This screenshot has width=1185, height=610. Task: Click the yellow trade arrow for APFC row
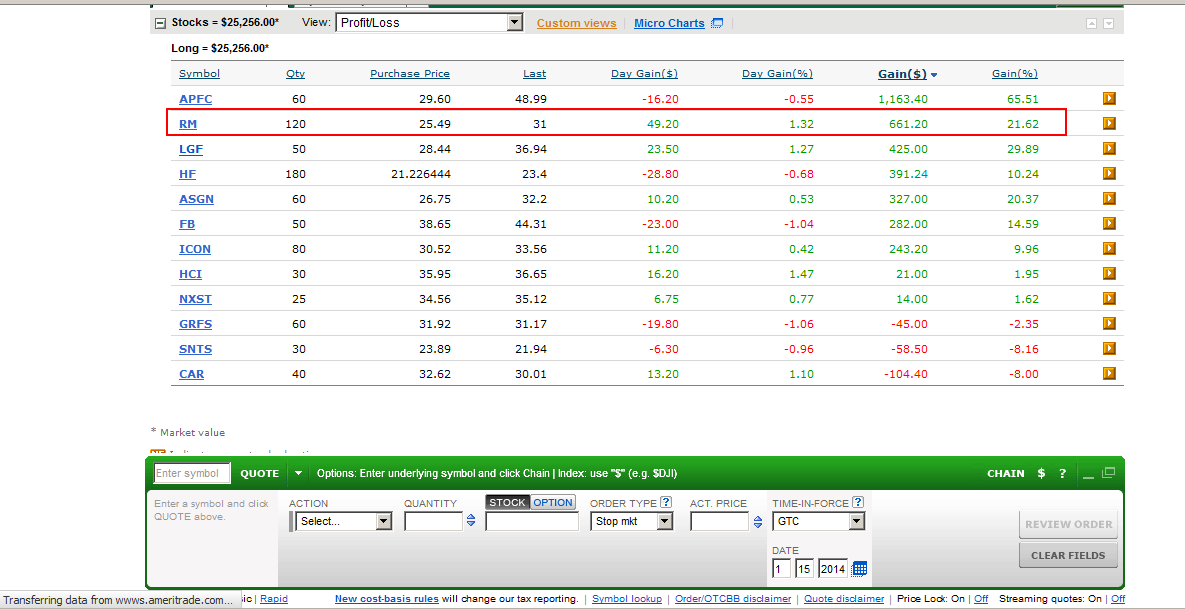(1108, 98)
